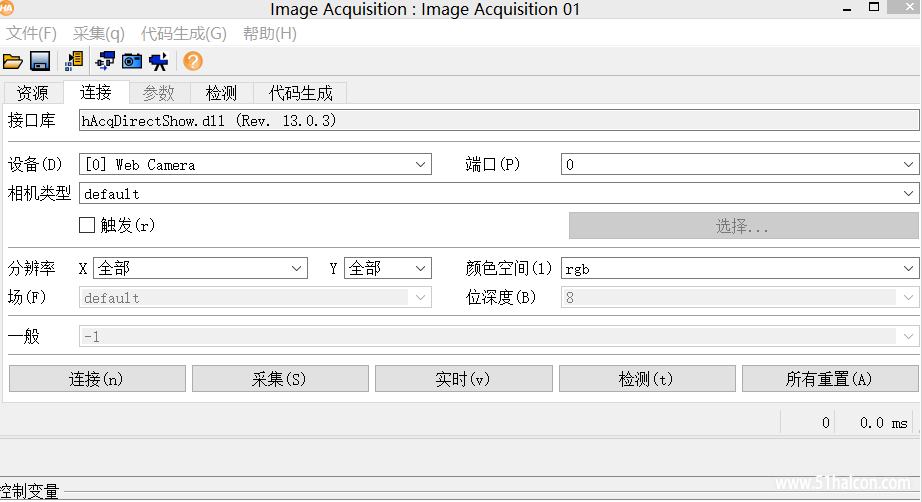The width and height of the screenshot is (922, 502).
Task: Open the 一般 dropdown showing -1
Action: point(499,336)
